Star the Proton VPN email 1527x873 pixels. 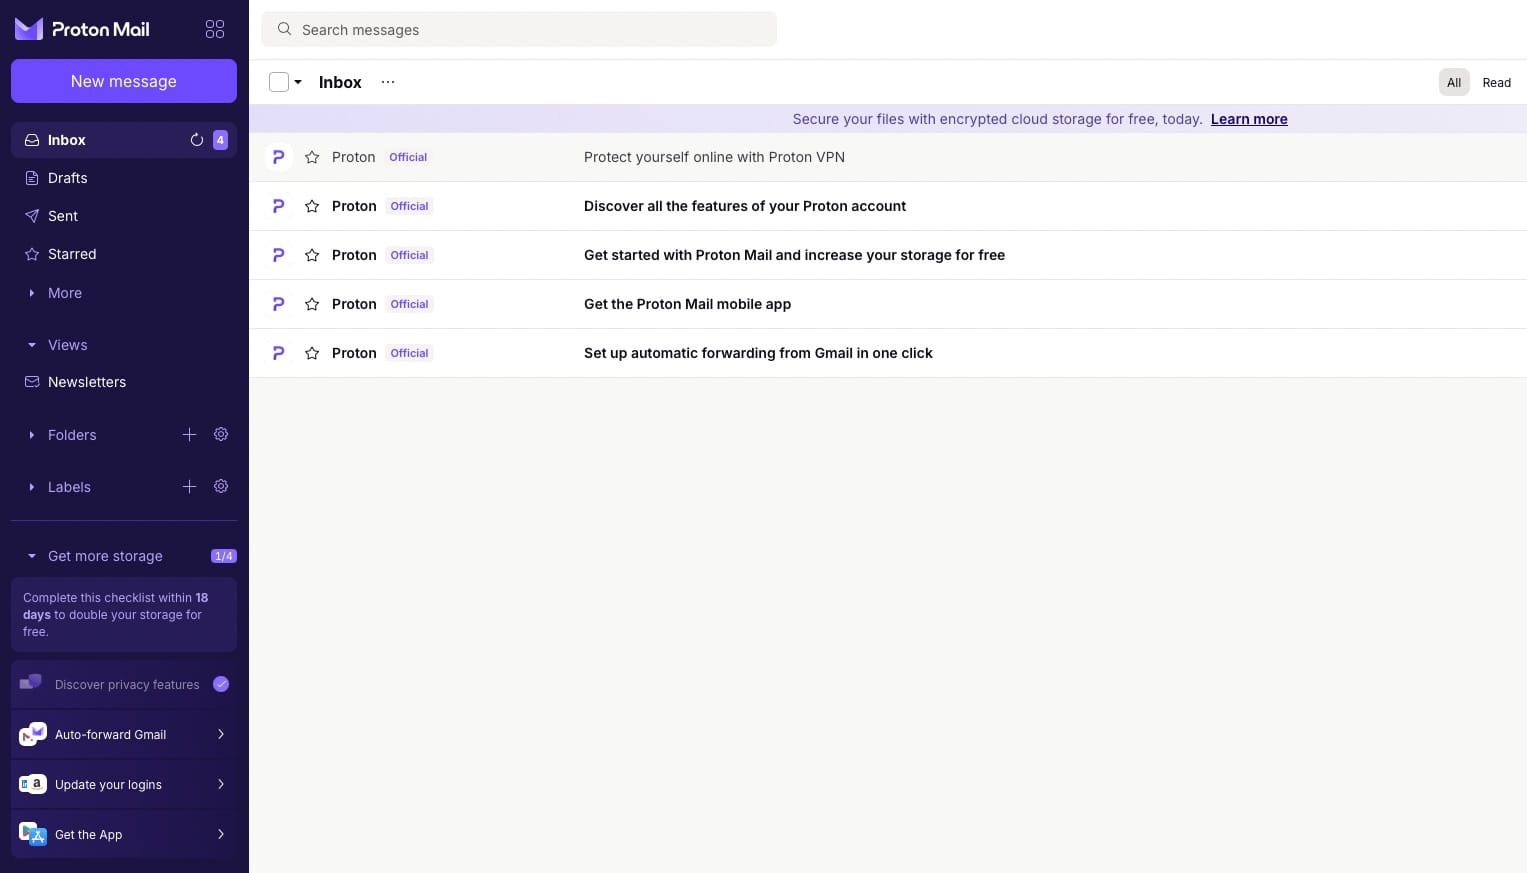point(312,157)
